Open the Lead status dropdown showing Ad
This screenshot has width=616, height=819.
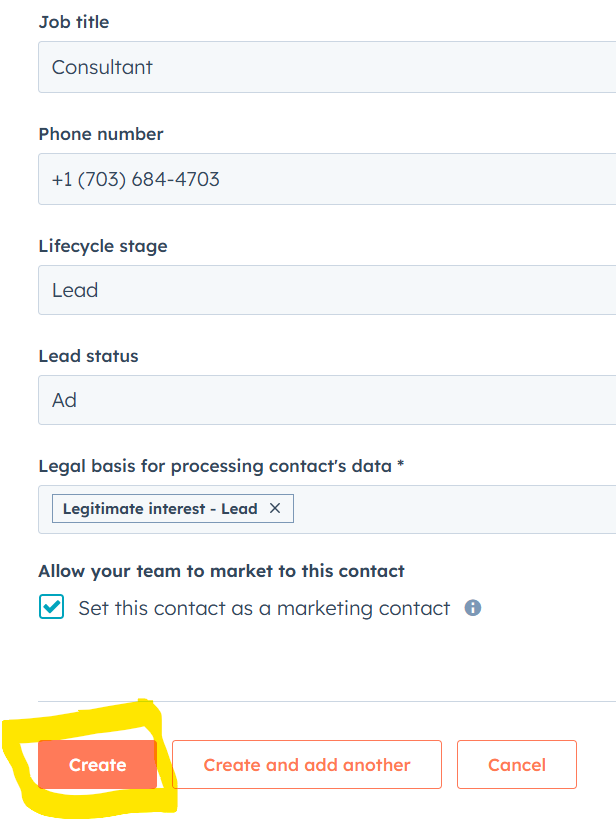(326, 400)
